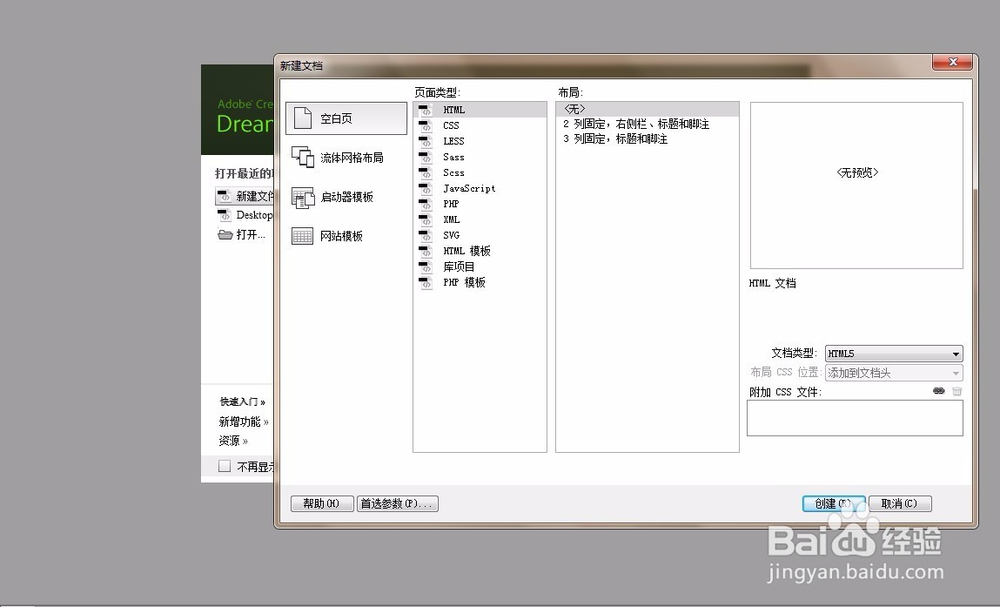This screenshot has width=1000, height=607.
Task: Click the file icon beside JavaScript
Action: pos(426,188)
